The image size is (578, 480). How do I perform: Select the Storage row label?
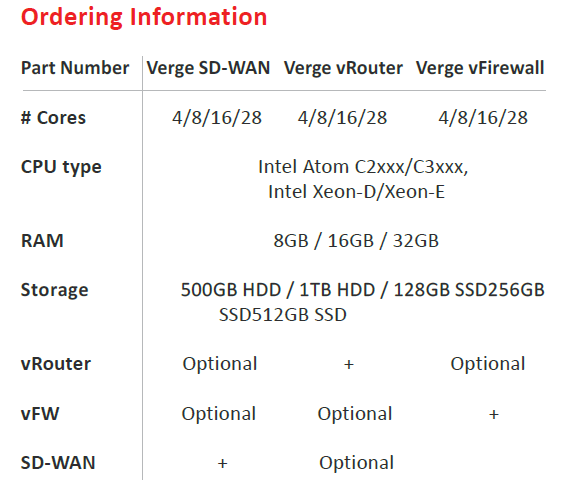(55, 290)
